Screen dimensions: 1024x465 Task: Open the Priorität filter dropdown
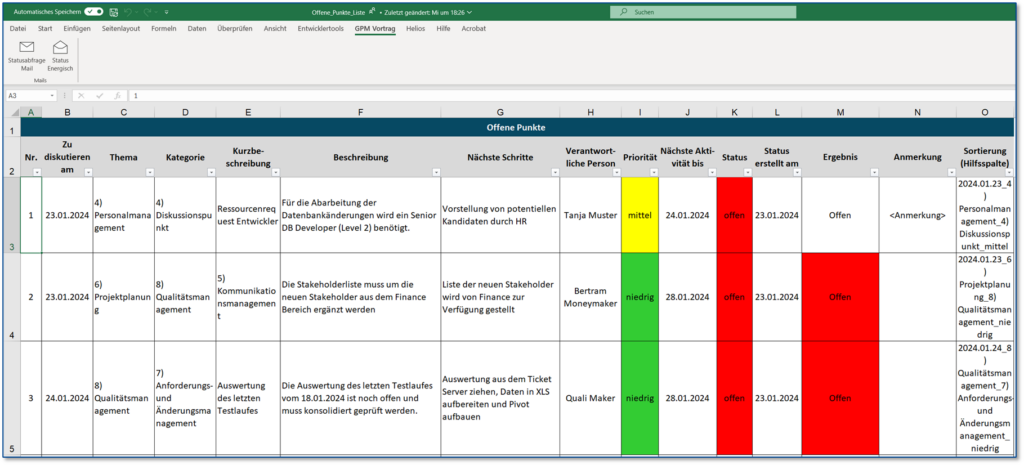[x=654, y=172]
